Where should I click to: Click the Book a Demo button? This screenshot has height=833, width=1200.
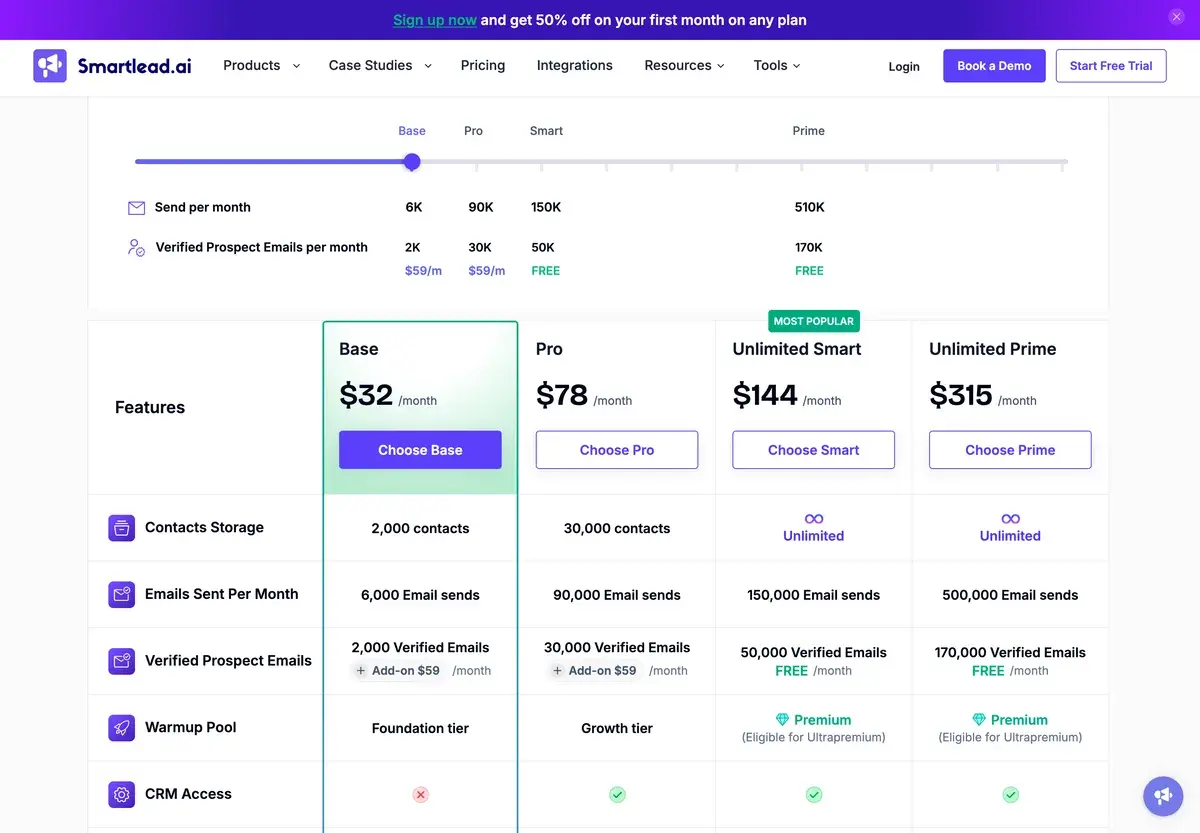click(x=994, y=66)
